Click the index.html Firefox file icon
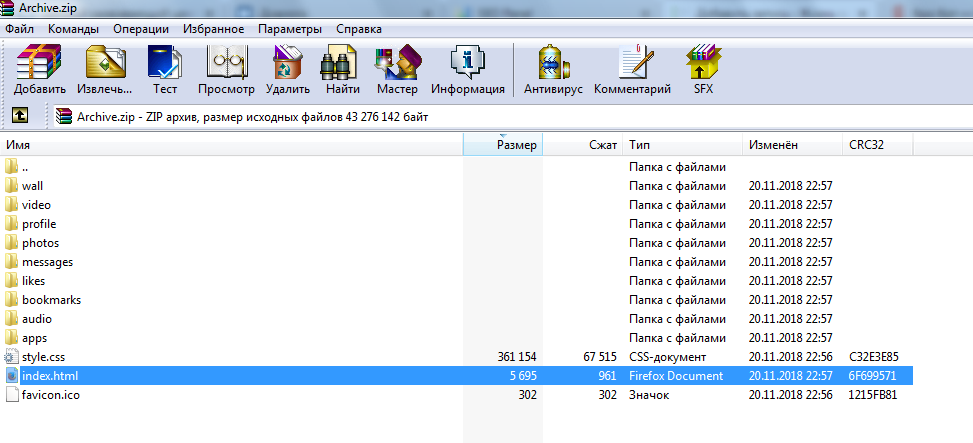 (11, 376)
